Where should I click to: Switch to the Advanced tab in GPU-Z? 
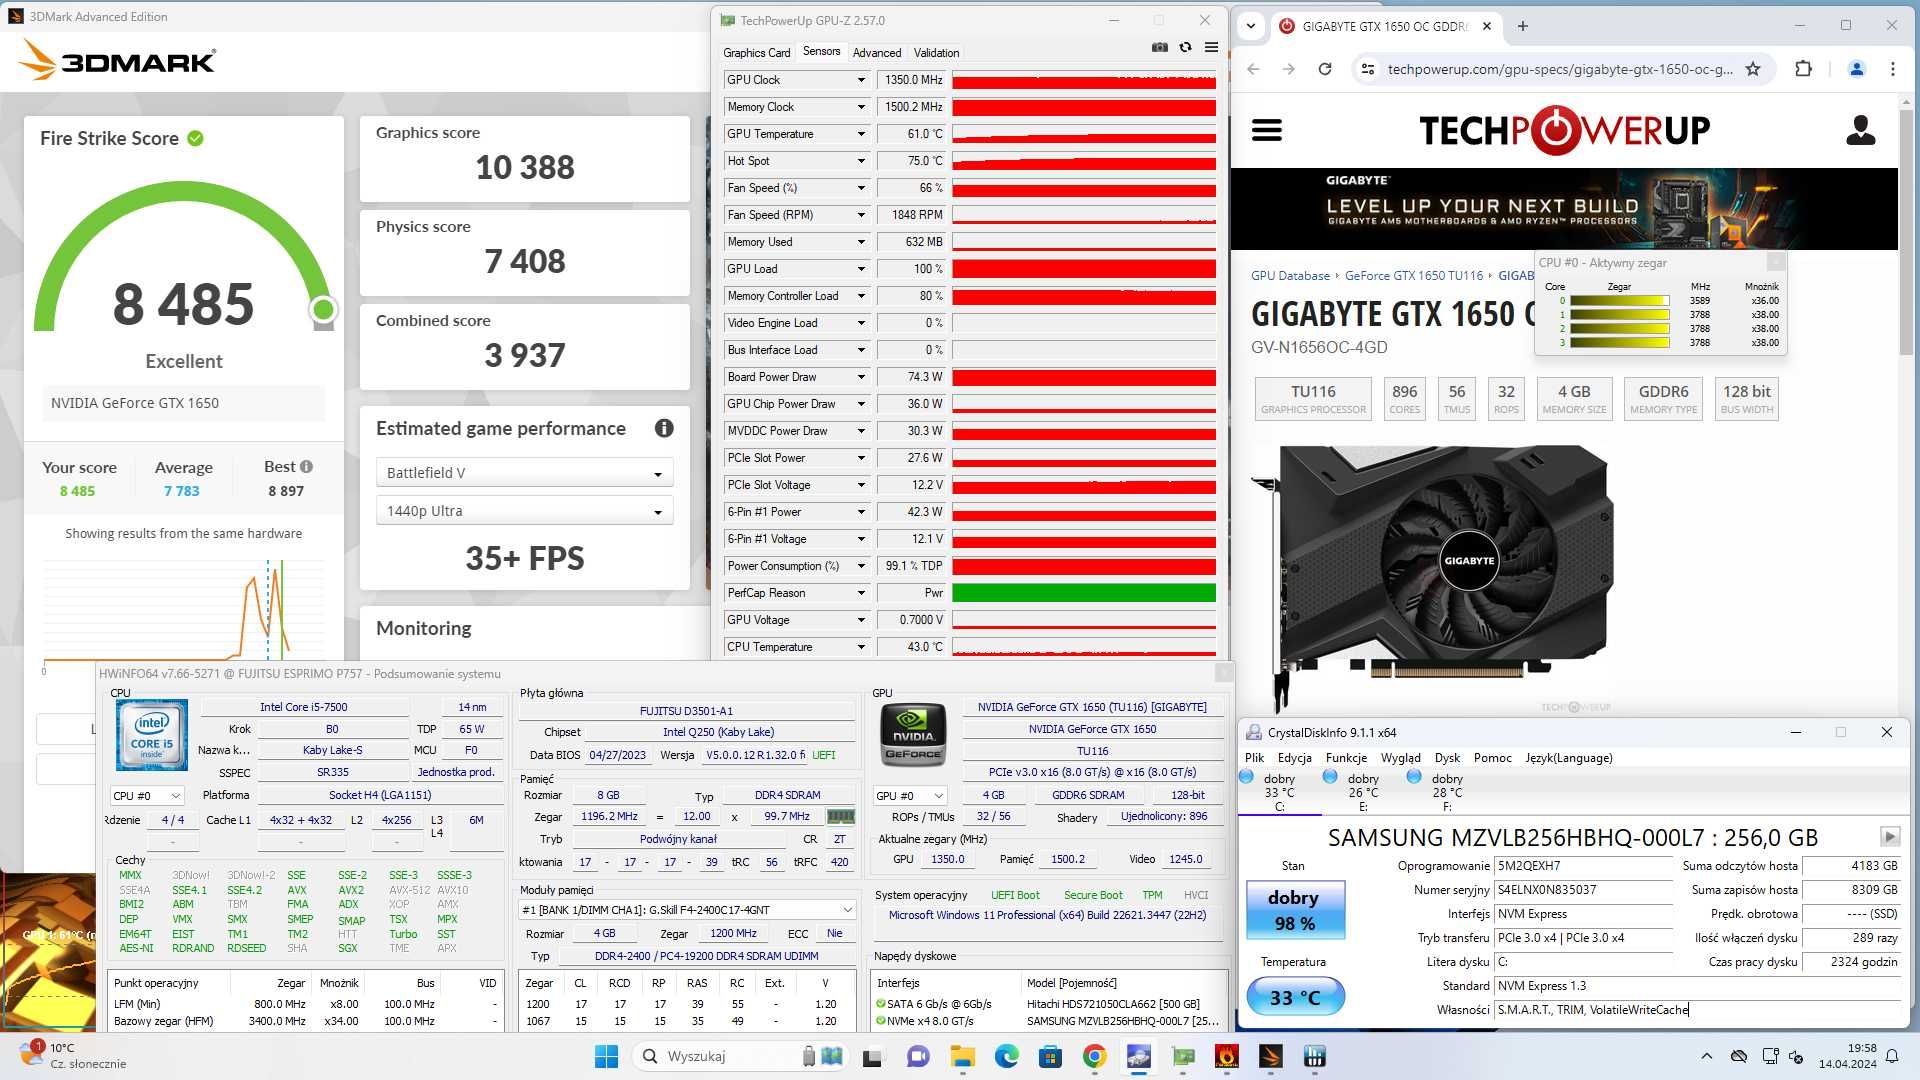pyautogui.click(x=877, y=53)
